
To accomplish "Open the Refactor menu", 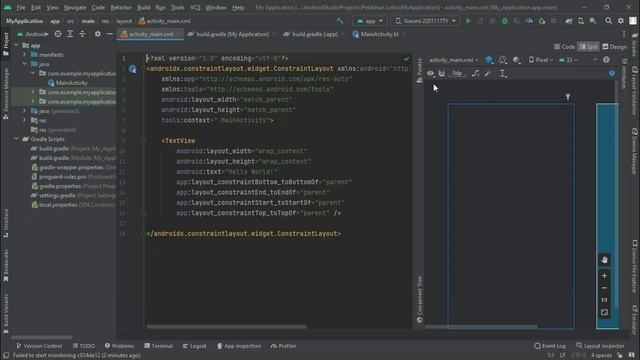I will pyautogui.click(x=121, y=7).
